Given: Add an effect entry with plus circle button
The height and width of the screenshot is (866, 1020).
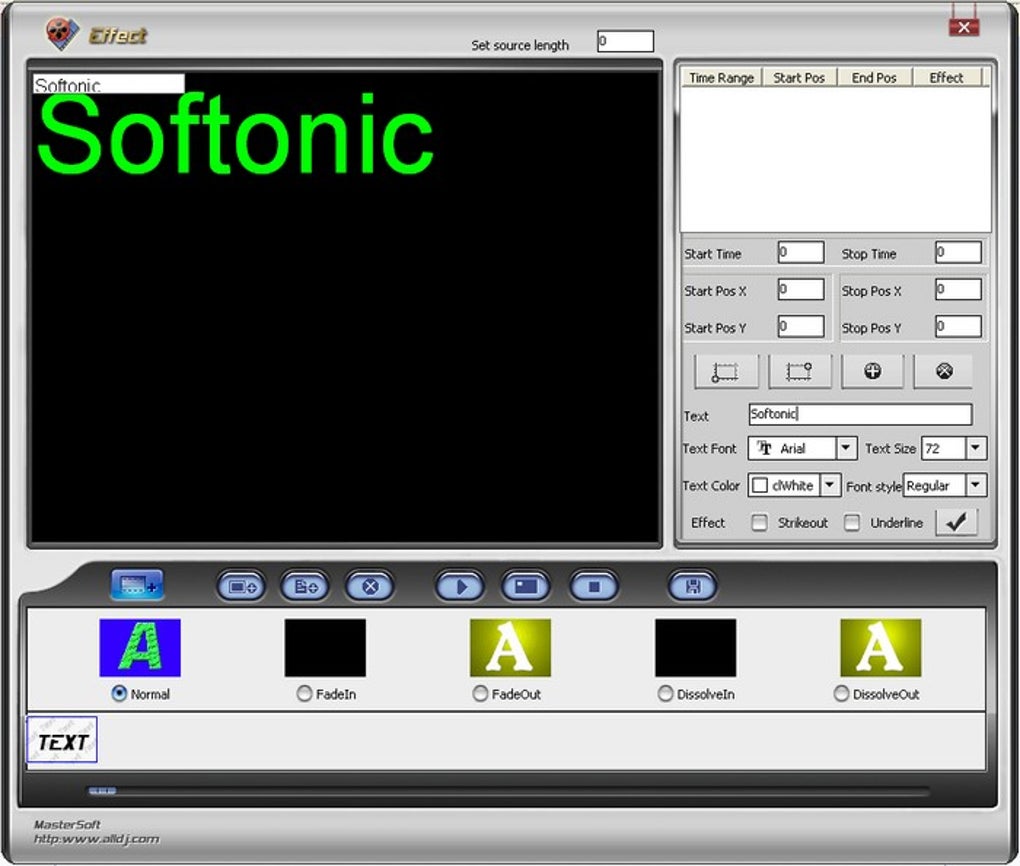Looking at the screenshot, I should pyautogui.click(x=872, y=372).
